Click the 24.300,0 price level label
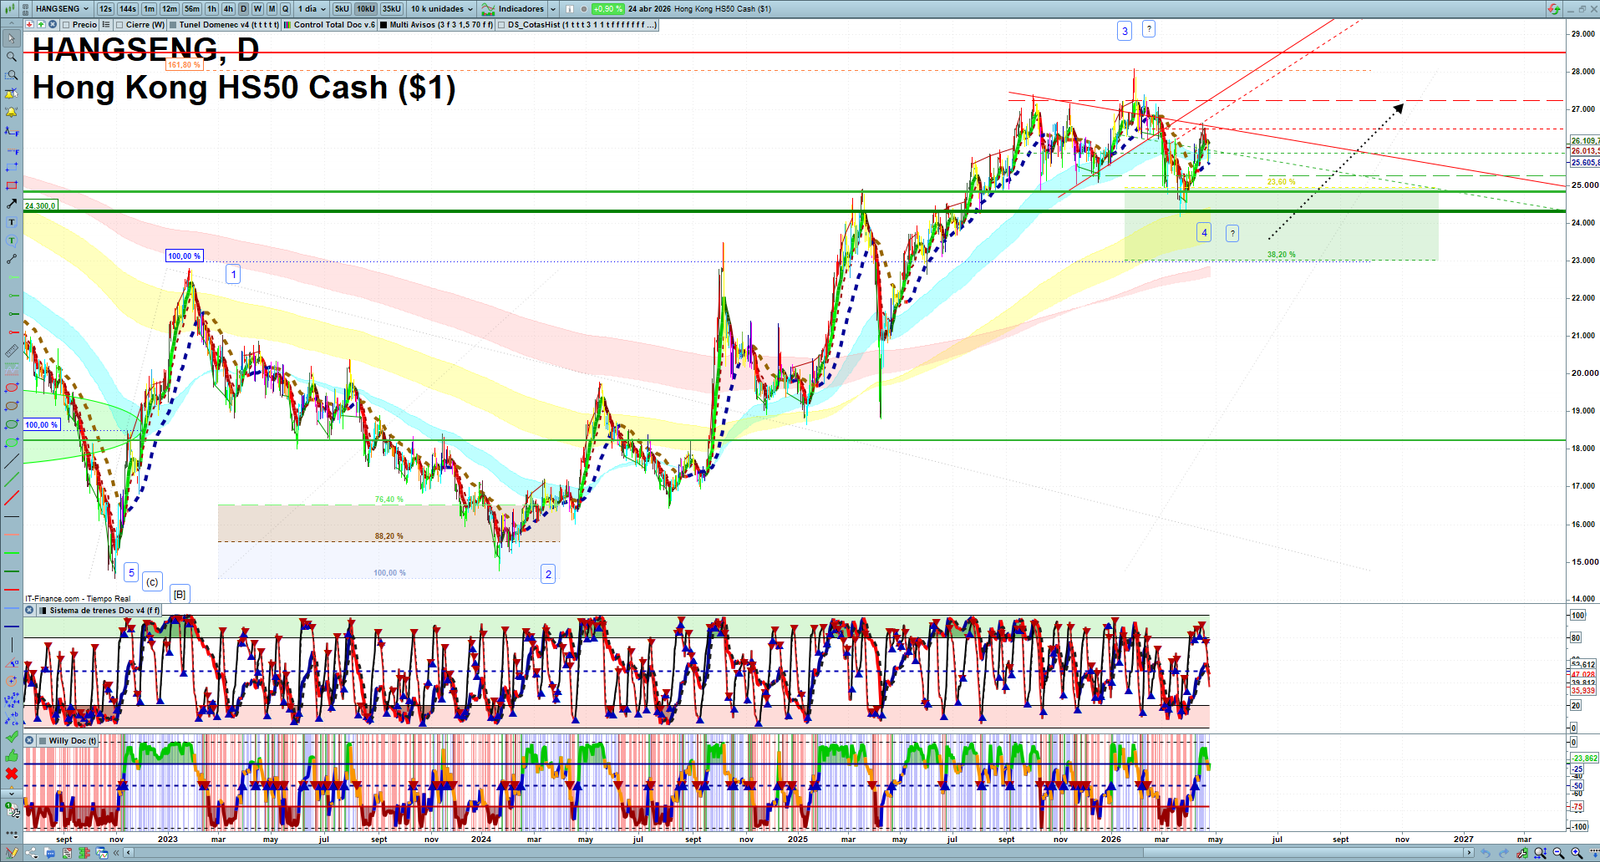The width and height of the screenshot is (1600, 862). pos(40,205)
